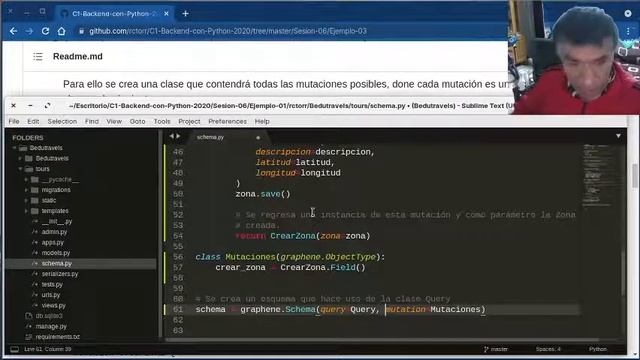The height and width of the screenshot is (360, 640).
Task: Open admin.py in the sidebar
Action: [54, 232]
